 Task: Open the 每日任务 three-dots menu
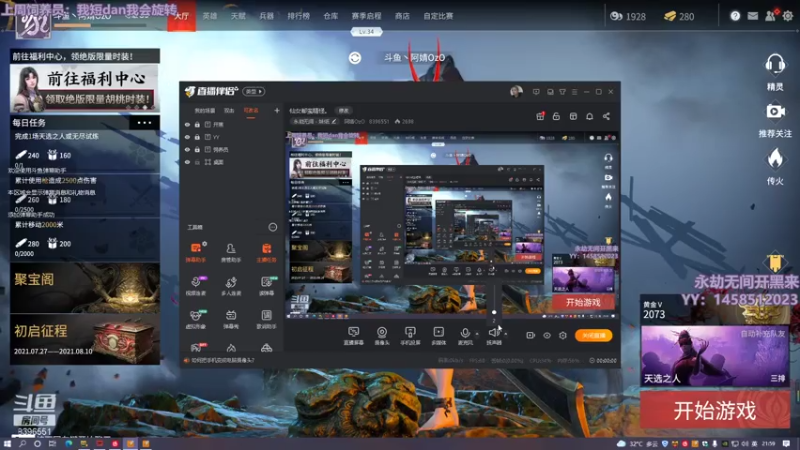(144, 122)
